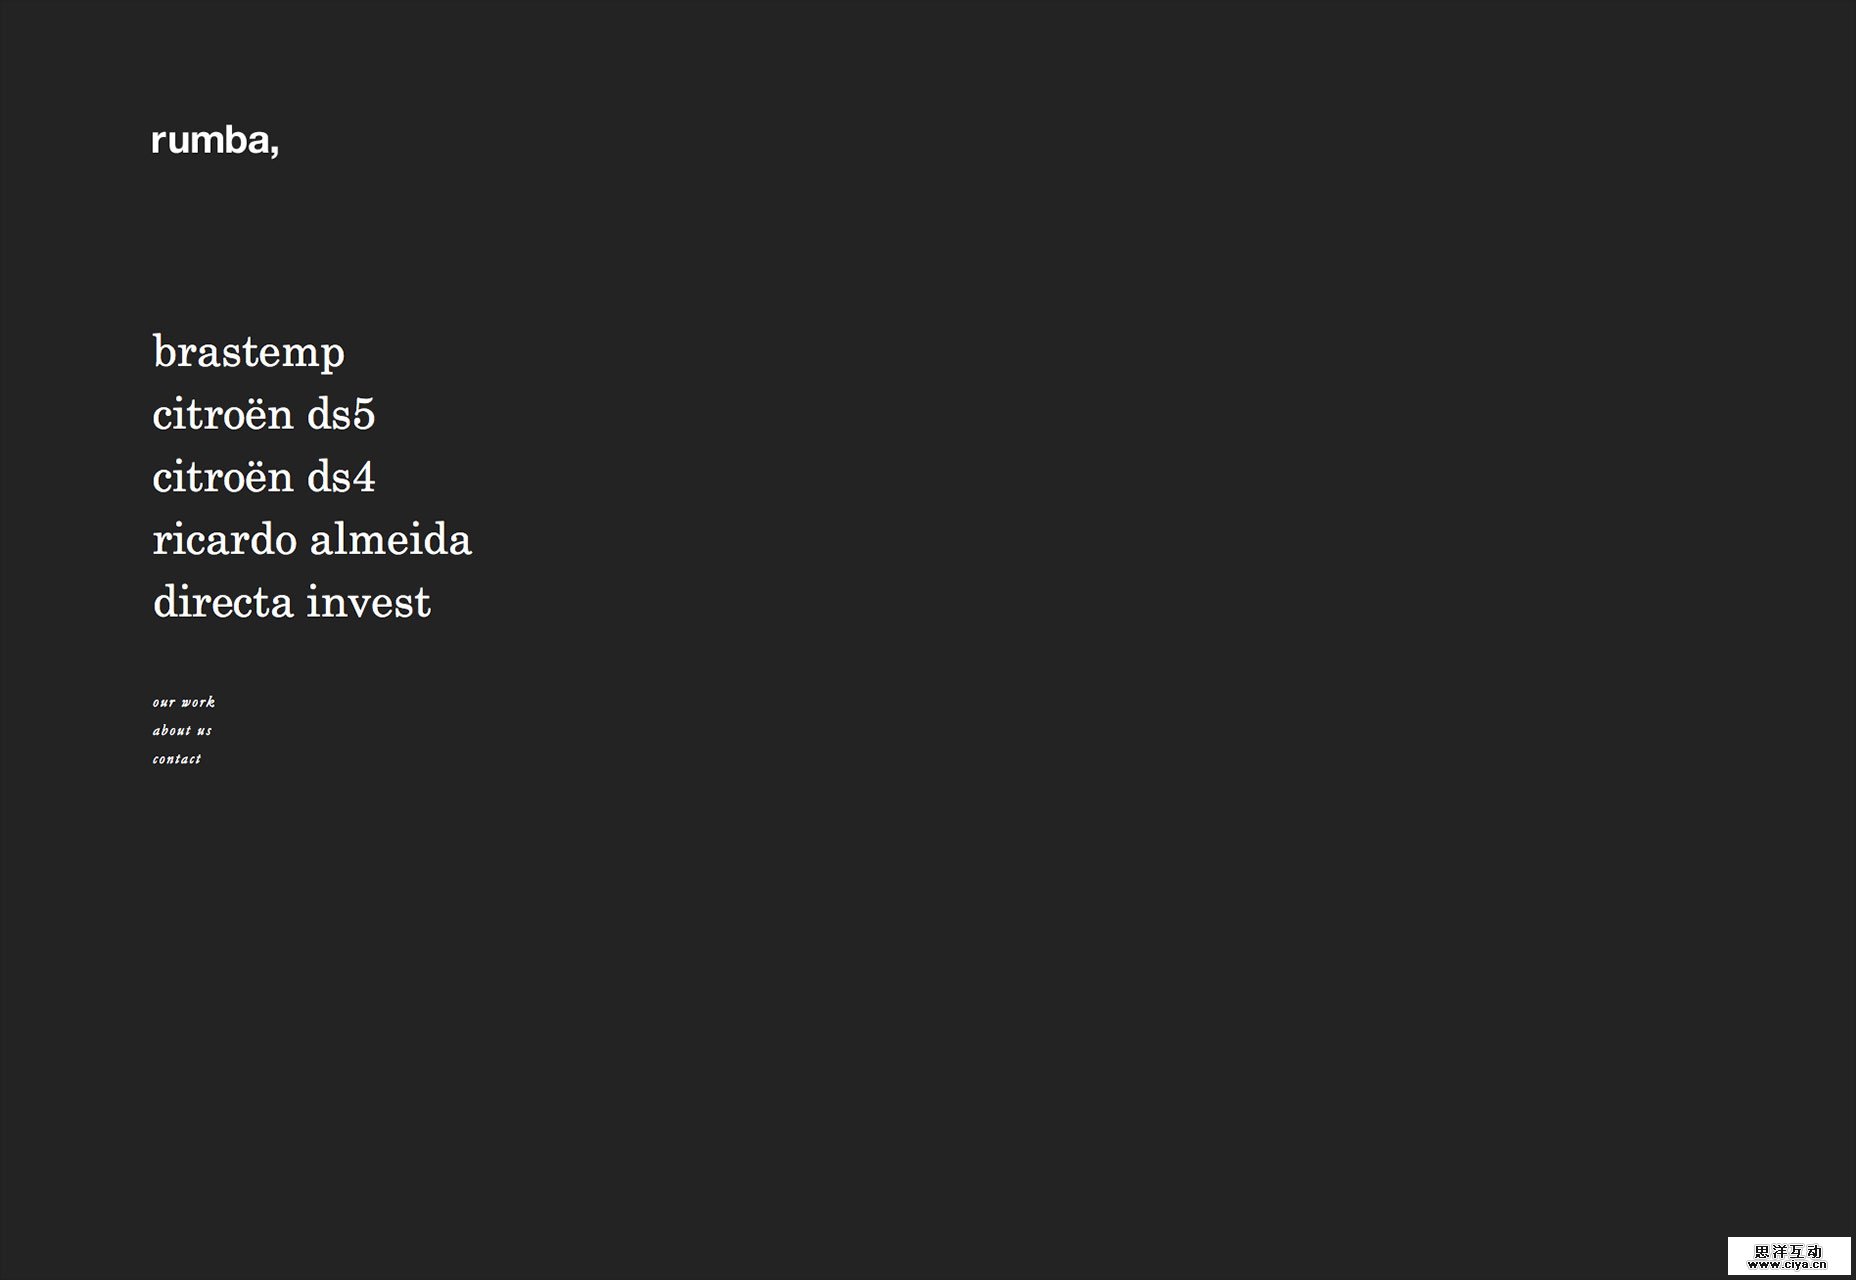This screenshot has height=1280, width=1856.
Task: View the ricardo almeida project
Action: pyautogui.click(x=312, y=540)
